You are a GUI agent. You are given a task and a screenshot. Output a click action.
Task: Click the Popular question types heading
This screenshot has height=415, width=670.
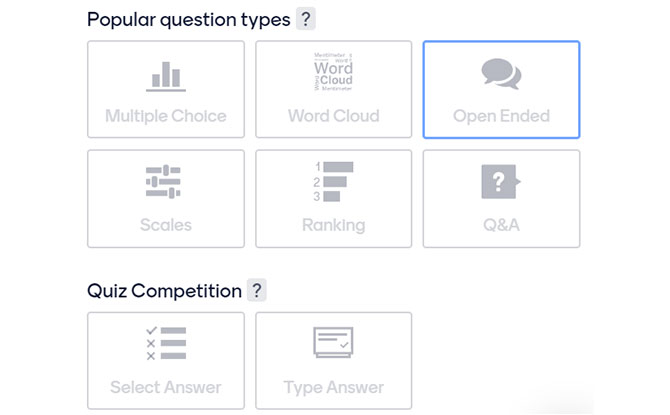coord(189,20)
